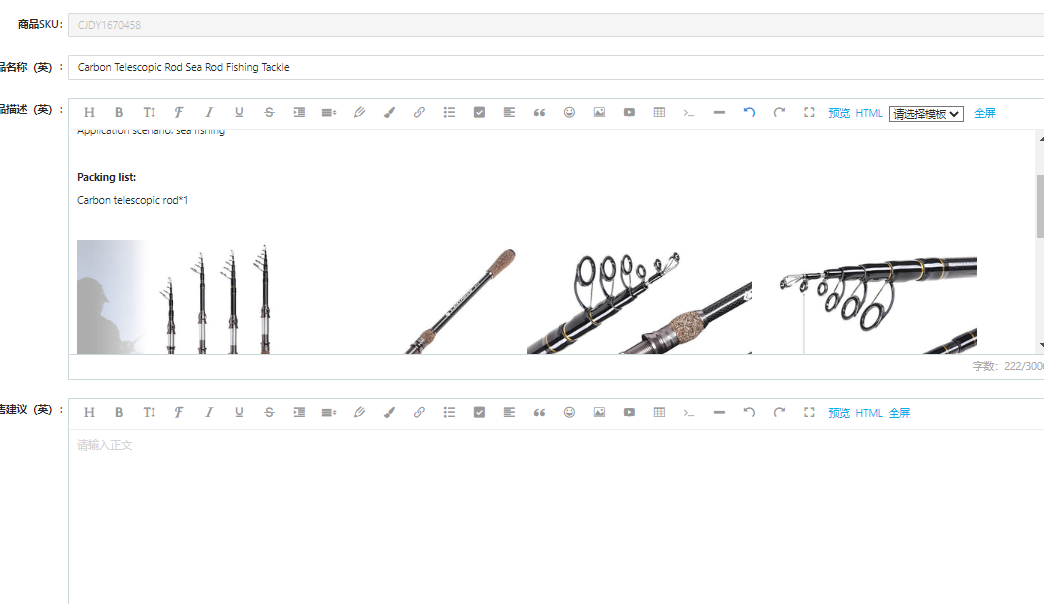This screenshot has width=1044, height=604.
Task: Insert link using the description editor toolbar
Action: (x=419, y=113)
